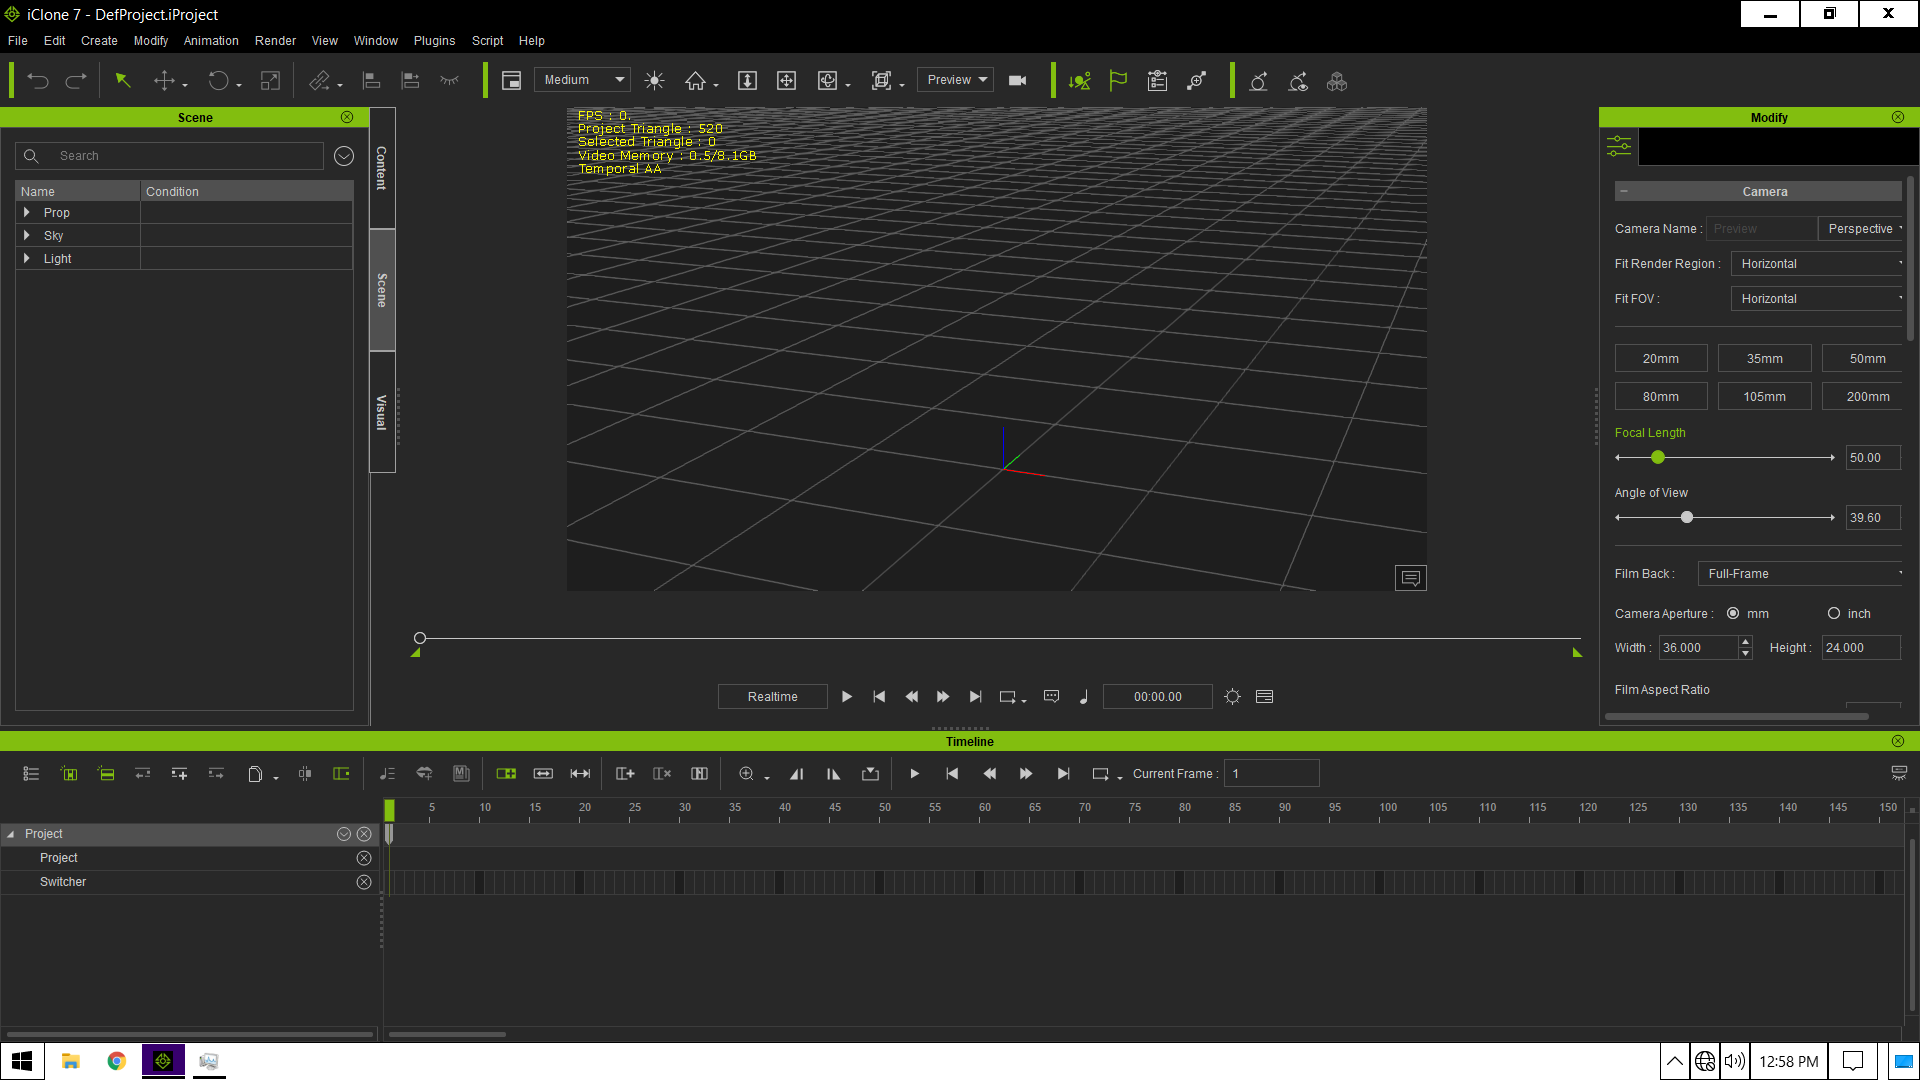Close the Scene panel
The height and width of the screenshot is (1080, 1920).
click(347, 117)
